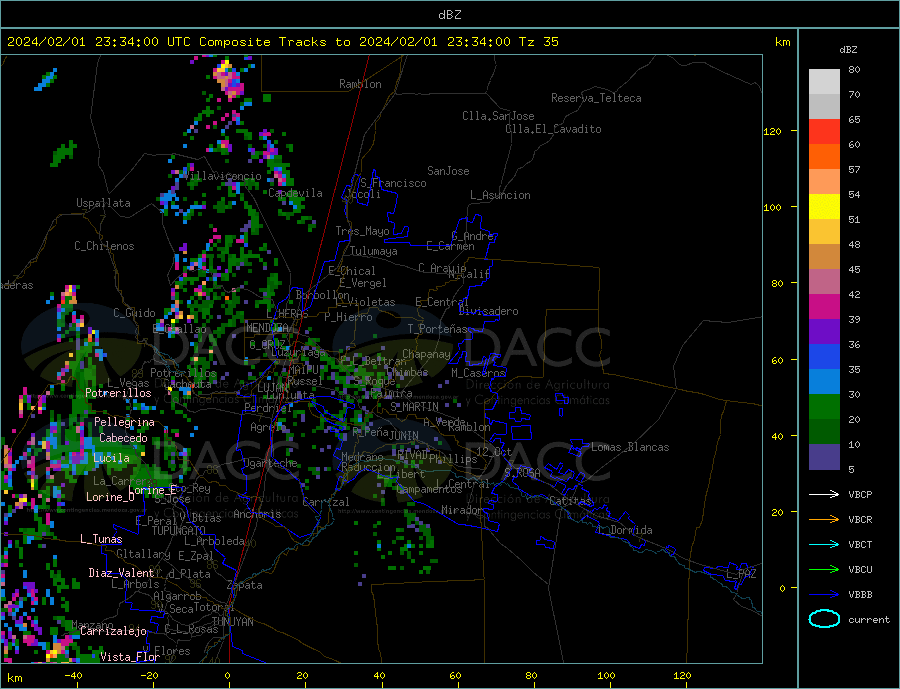Click the orange VBCR arrow legend icon
This screenshot has height=689, width=900.
(824, 519)
